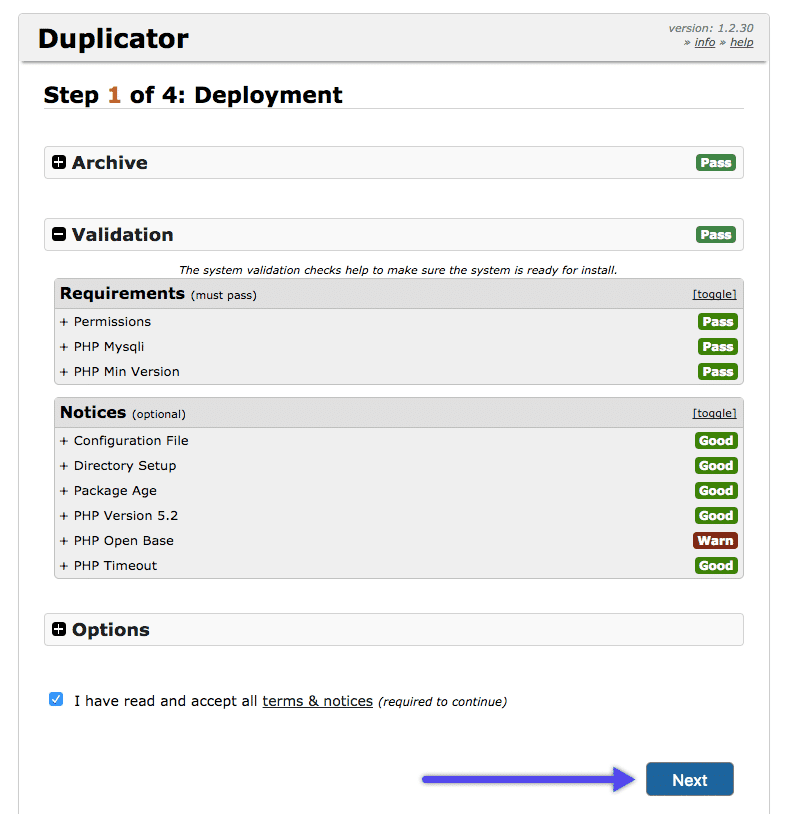787x814 pixels.
Task: Click the Notices header text
Action: click(93, 413)
